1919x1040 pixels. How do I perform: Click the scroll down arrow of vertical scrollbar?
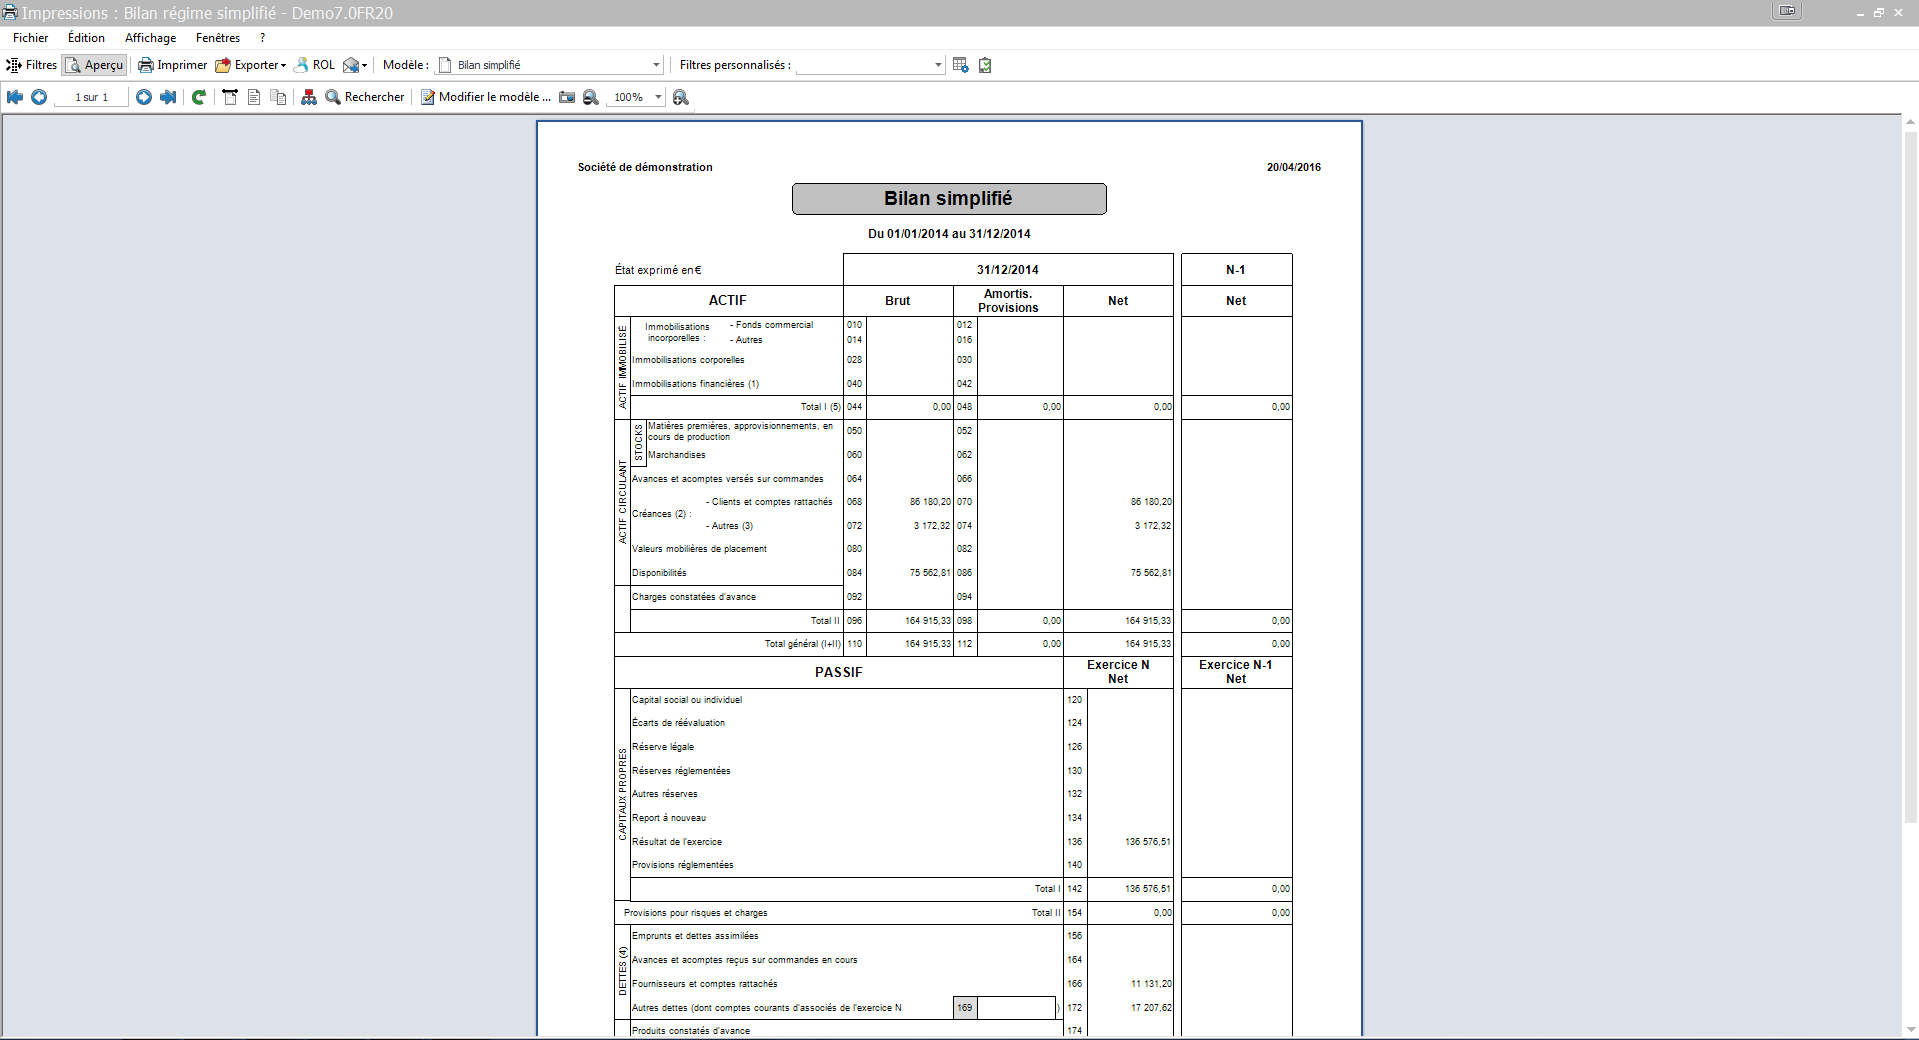pos(1910,1029)
